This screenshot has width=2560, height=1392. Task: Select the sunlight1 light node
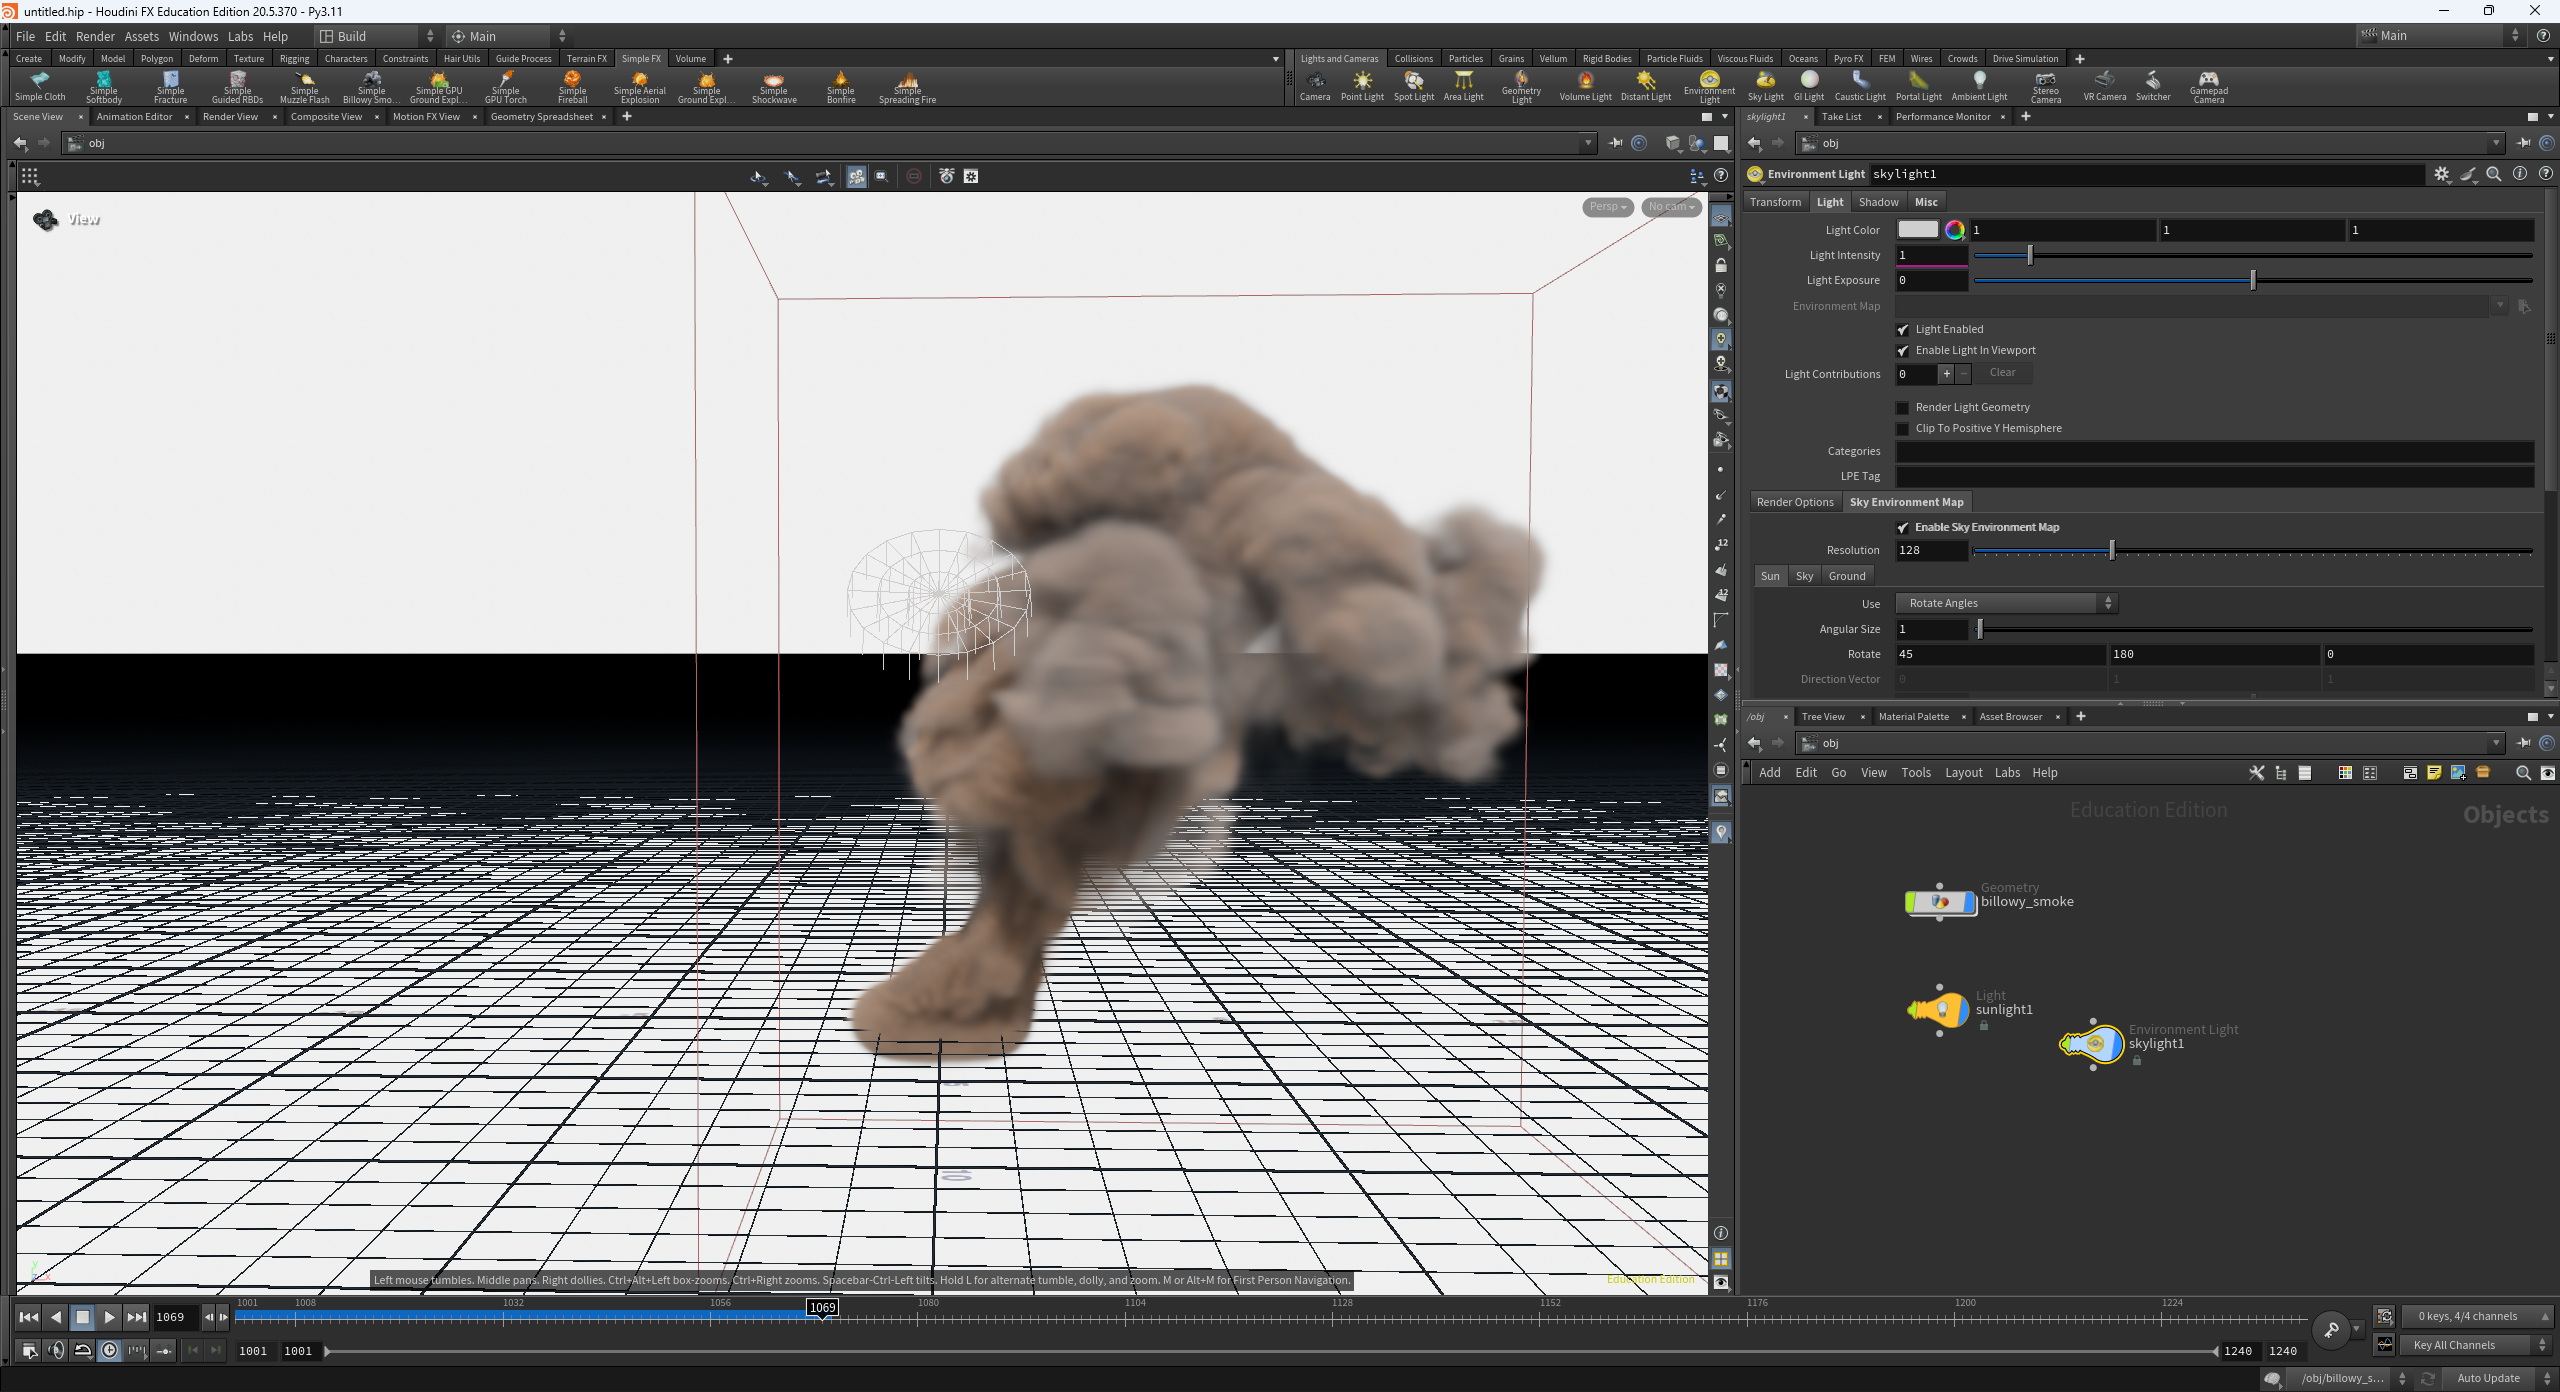1939,1010
